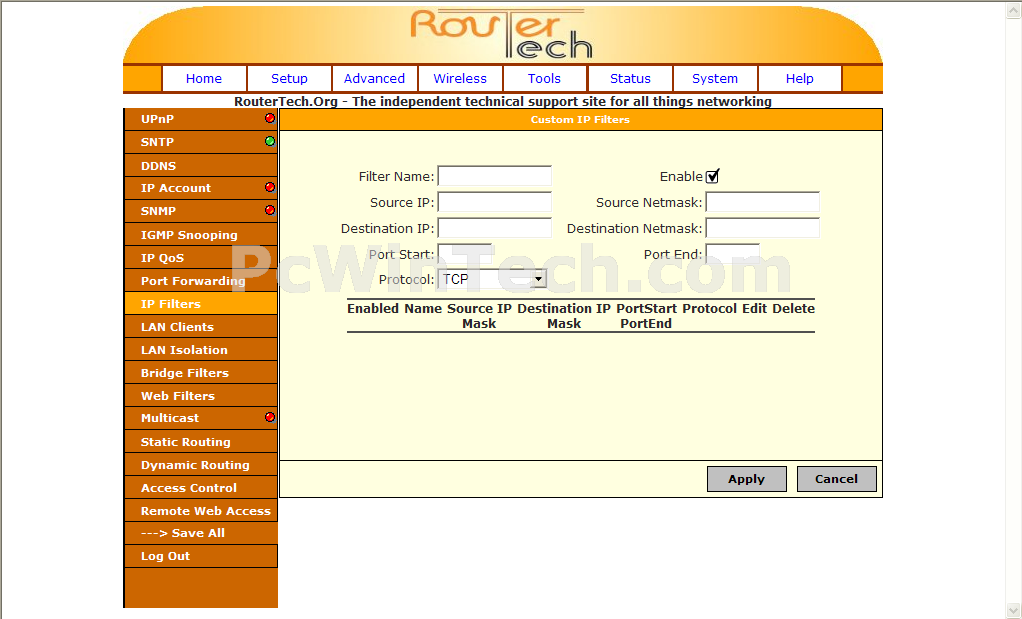Screen dimensions: 1022x619
Task: Go to Remote Web Access
Action: coord(201,511)
